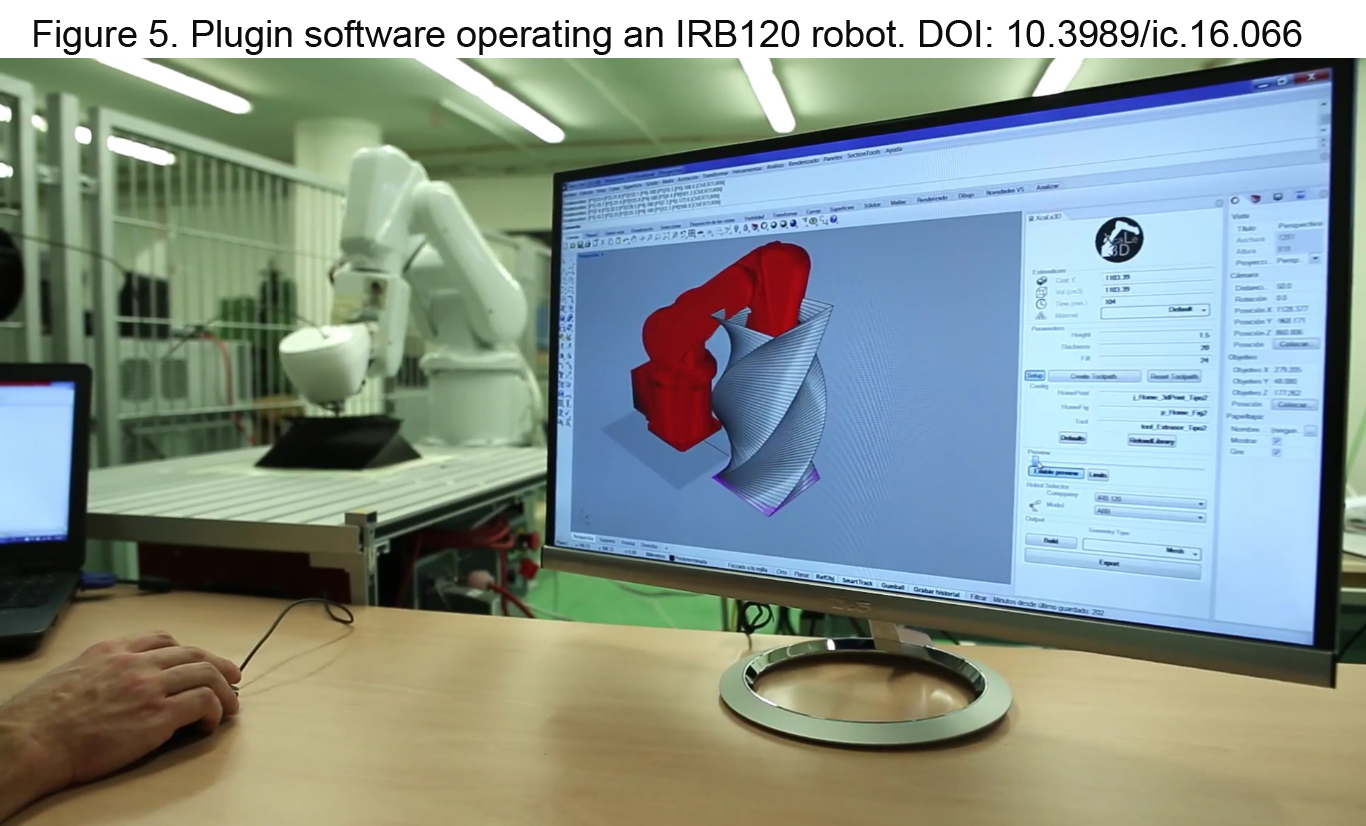The width and height of the screenshot is (1366, 826).
Task: Toggle Grabar historial in the status bar
Action: (x=936, y=592)
